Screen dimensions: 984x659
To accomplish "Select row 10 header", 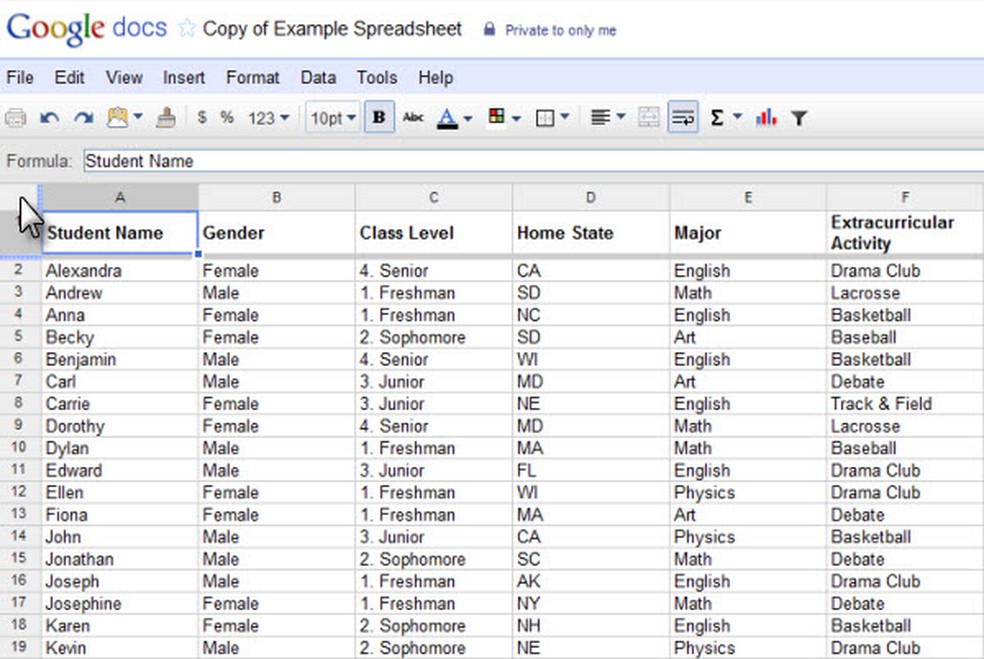I will (20, 447).
